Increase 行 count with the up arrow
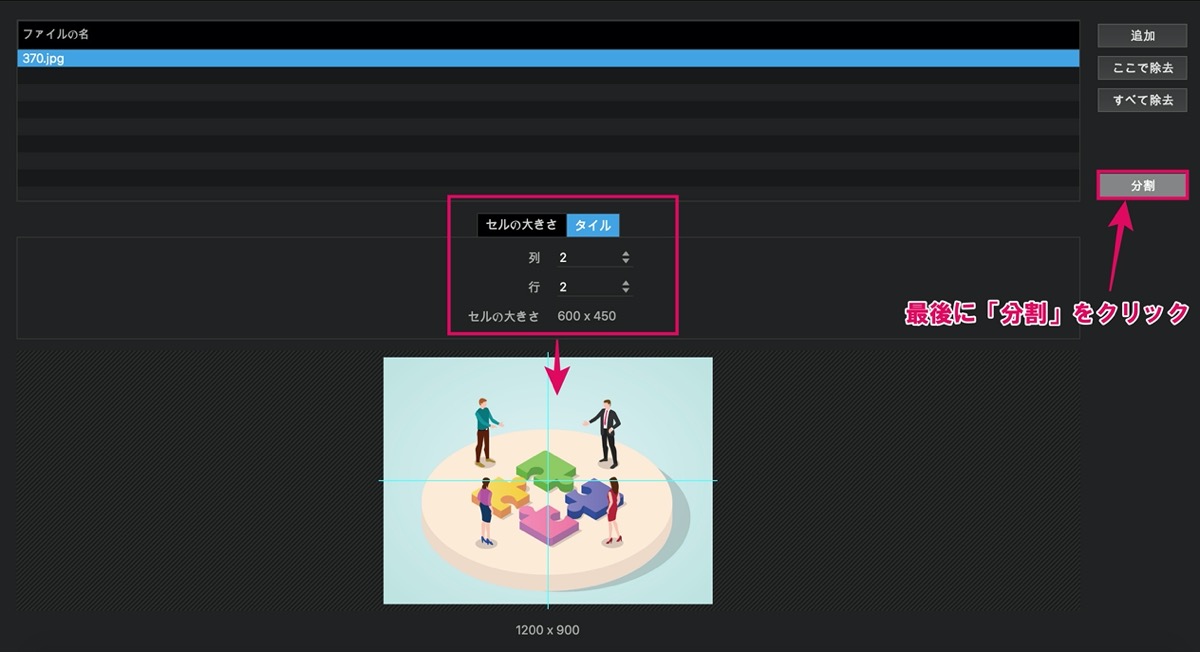This screenshot has height=652, width=1200. 626,284
